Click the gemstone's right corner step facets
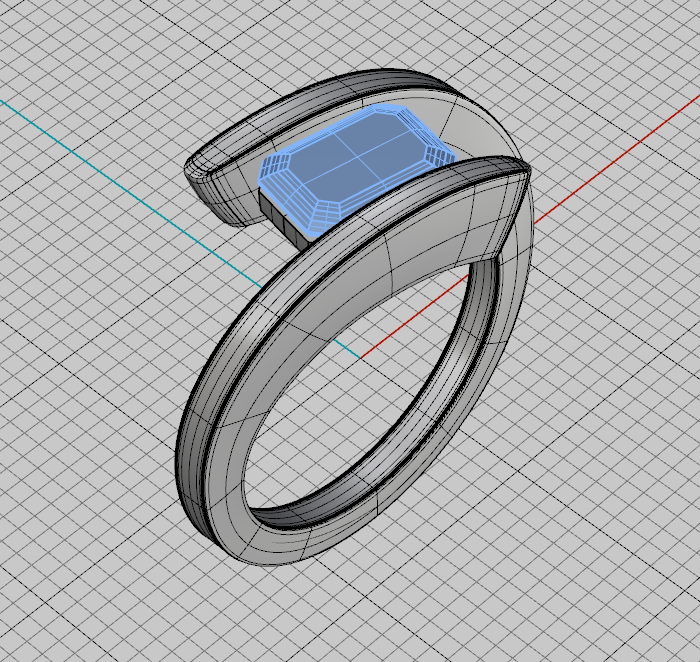 pyautogui.click(x=438, y=152)
